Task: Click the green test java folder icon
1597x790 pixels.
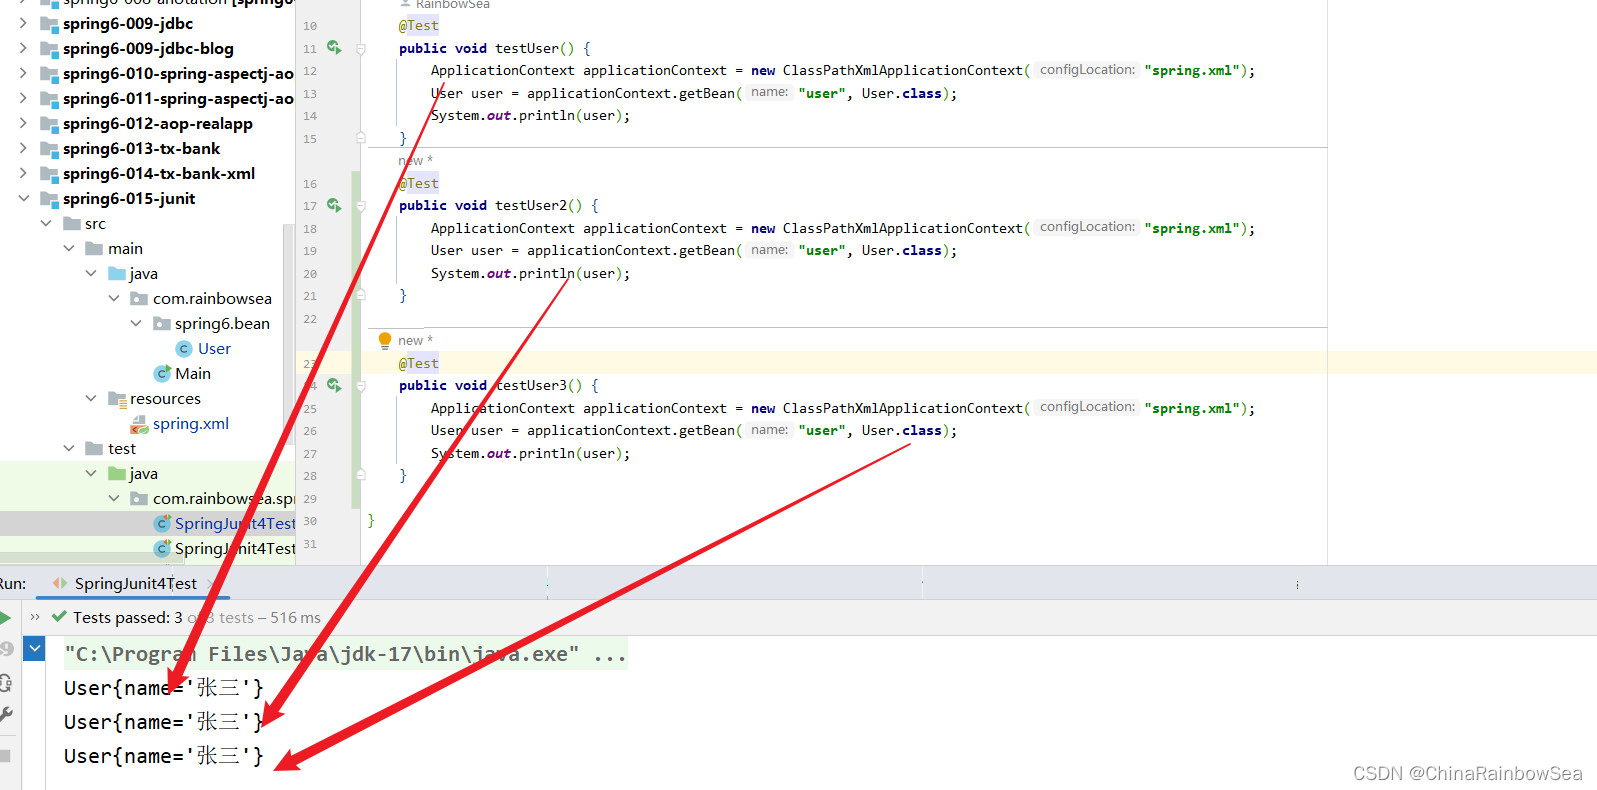Action: tap(117, 474)
